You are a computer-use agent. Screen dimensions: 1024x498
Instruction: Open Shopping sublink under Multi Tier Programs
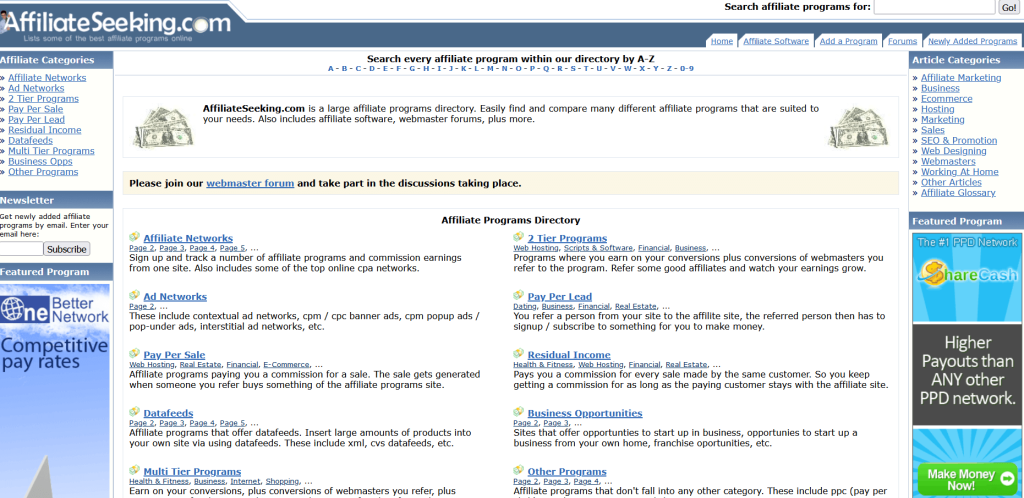point(282,481)
